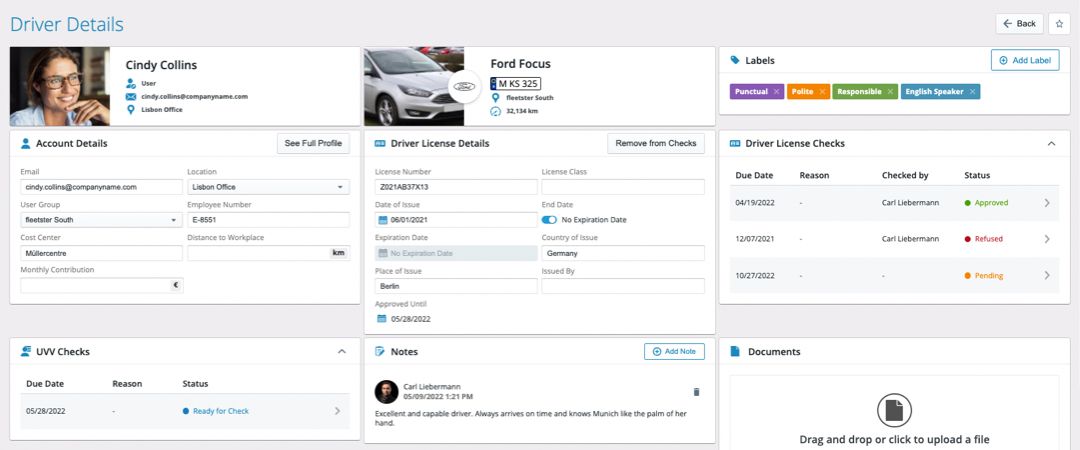This screenshot has width=1080, height=450.
Task: Click the Due Date header in UVV Checks
Action: [45, 383]
